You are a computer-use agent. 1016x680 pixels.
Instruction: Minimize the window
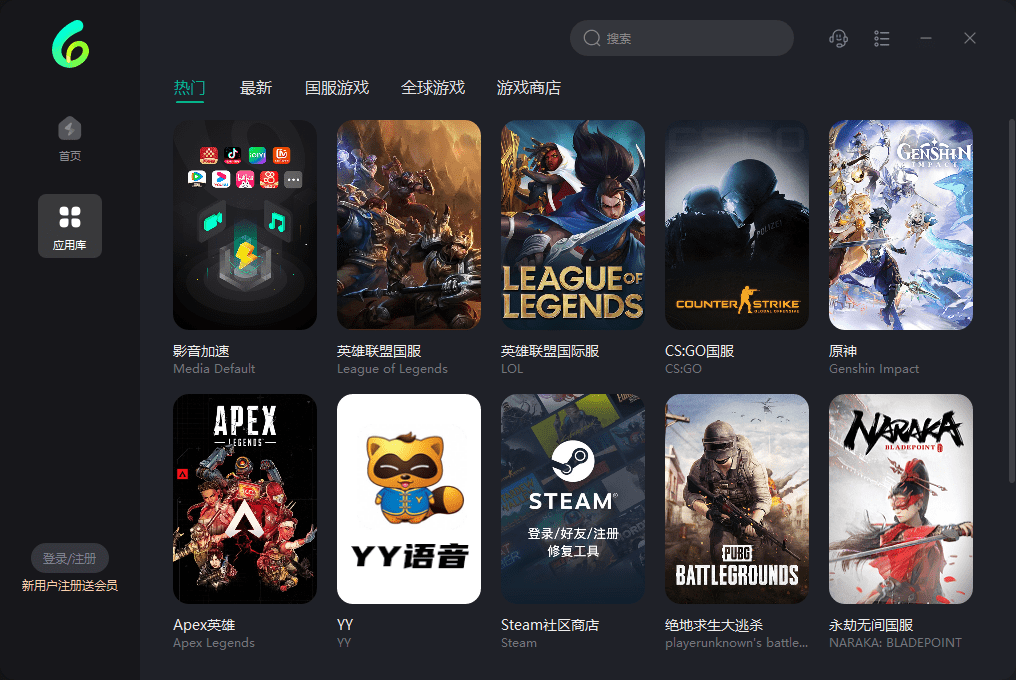(x=926, y=38)
